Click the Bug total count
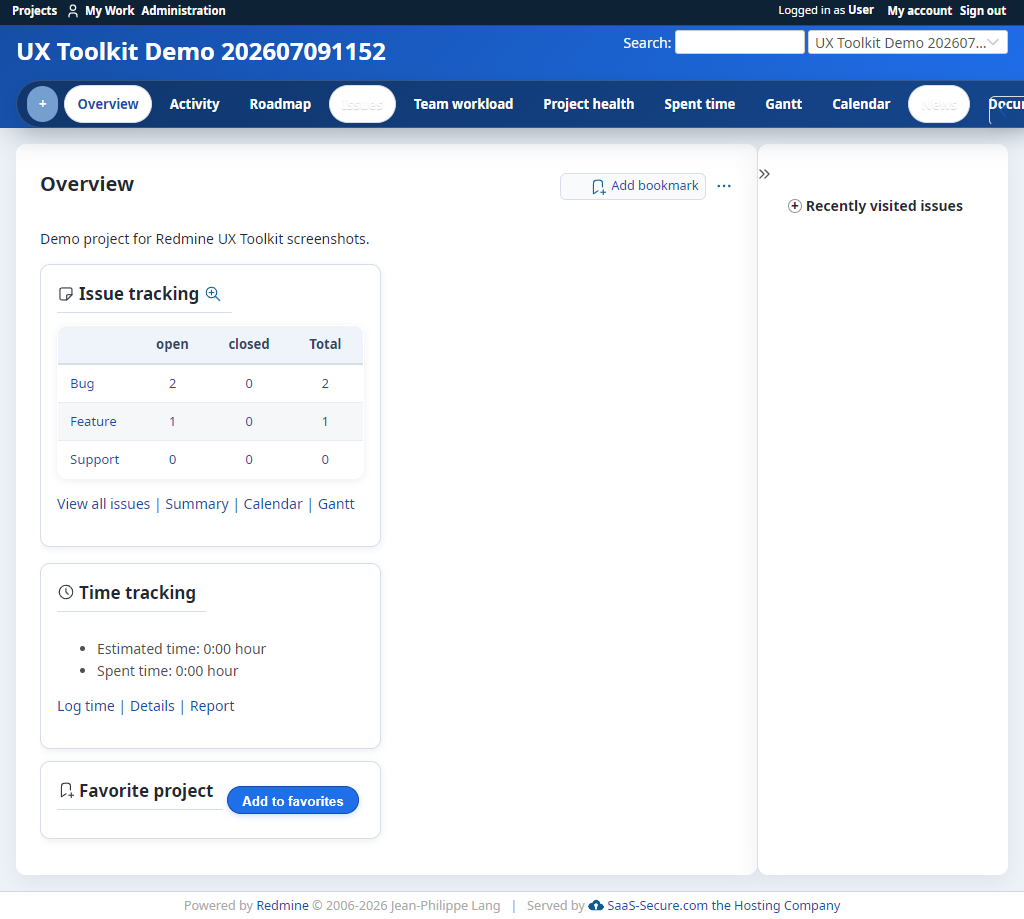1024x919 pixels. tap(325, 384)
